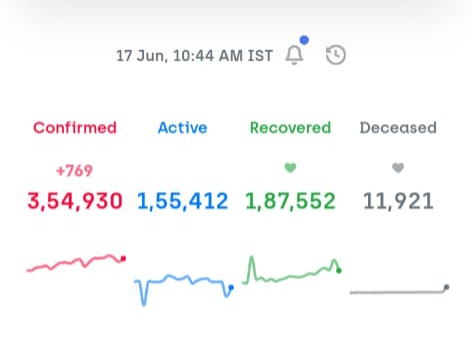
Task: Click the green recovered sparkline chart
Action: [x=292, y=270]
